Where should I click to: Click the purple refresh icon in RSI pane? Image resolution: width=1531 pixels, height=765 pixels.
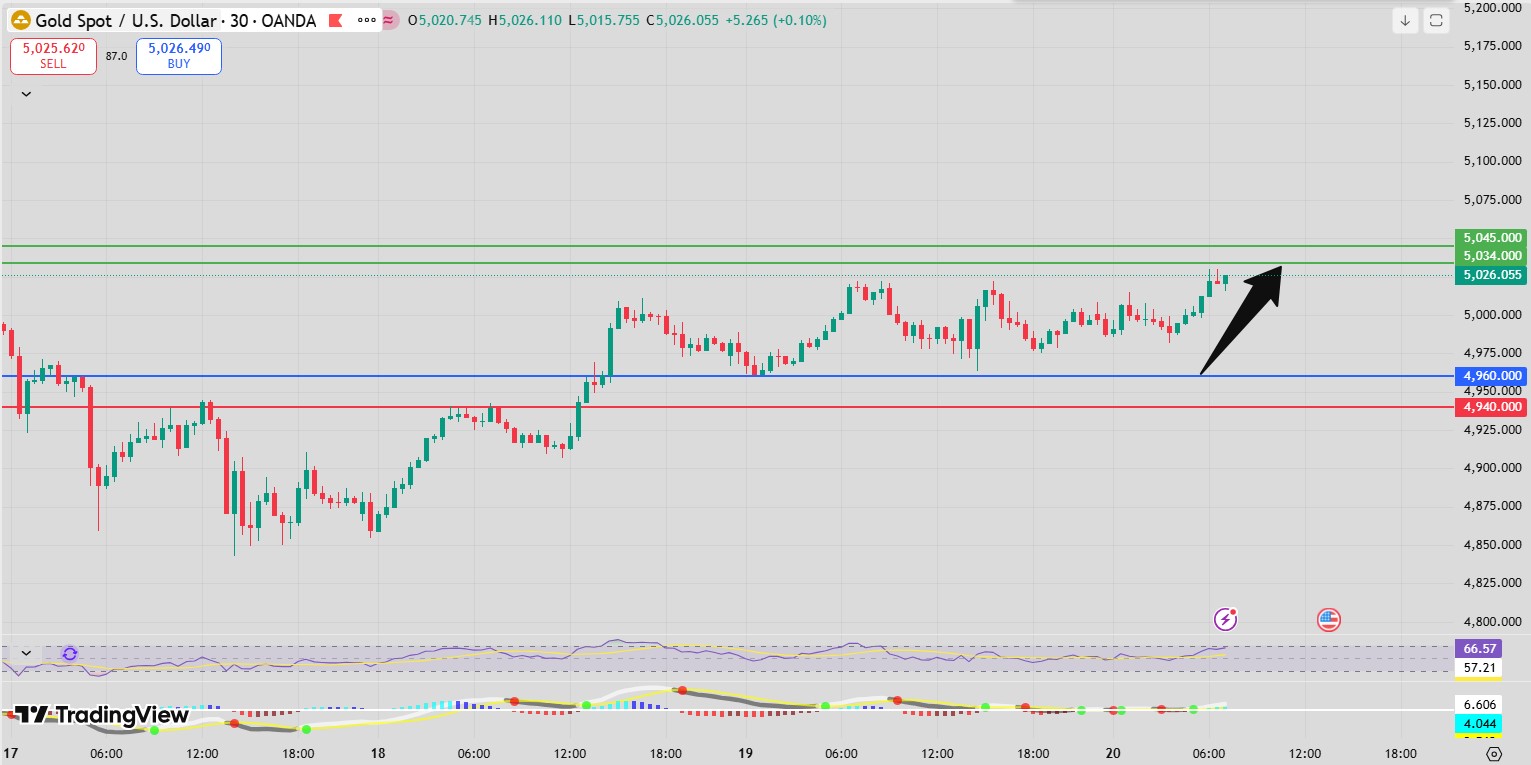[69, 654]
